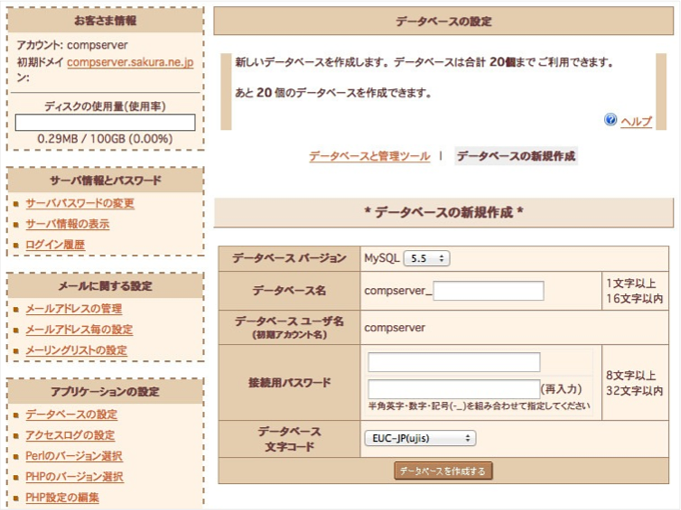Click the データベースを作成する button
The width and height of the screenshot is (681, 510).
(x=443, y=471)
